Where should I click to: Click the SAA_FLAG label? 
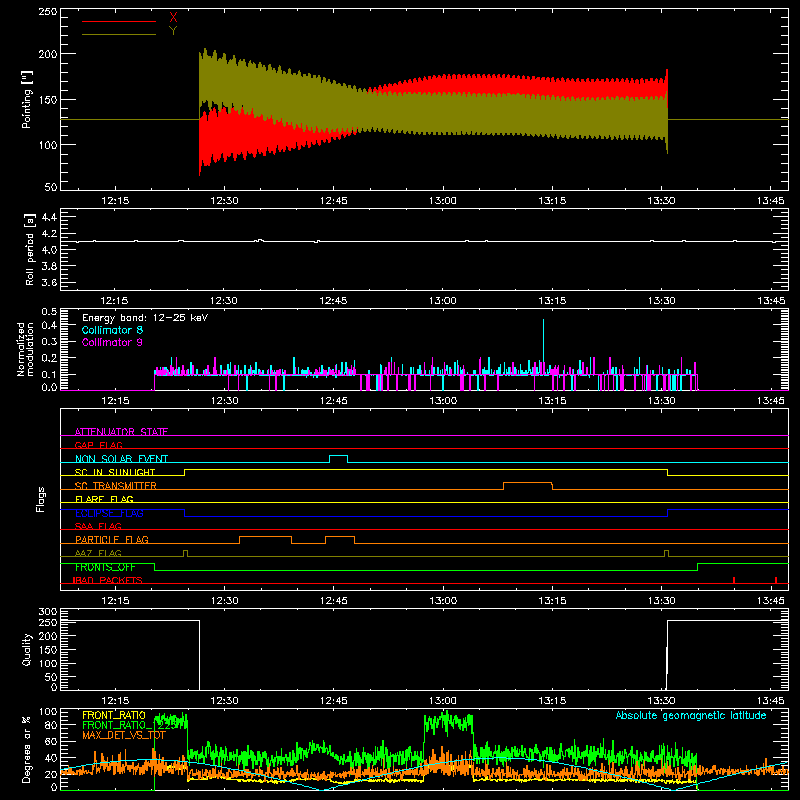point(98,526)
